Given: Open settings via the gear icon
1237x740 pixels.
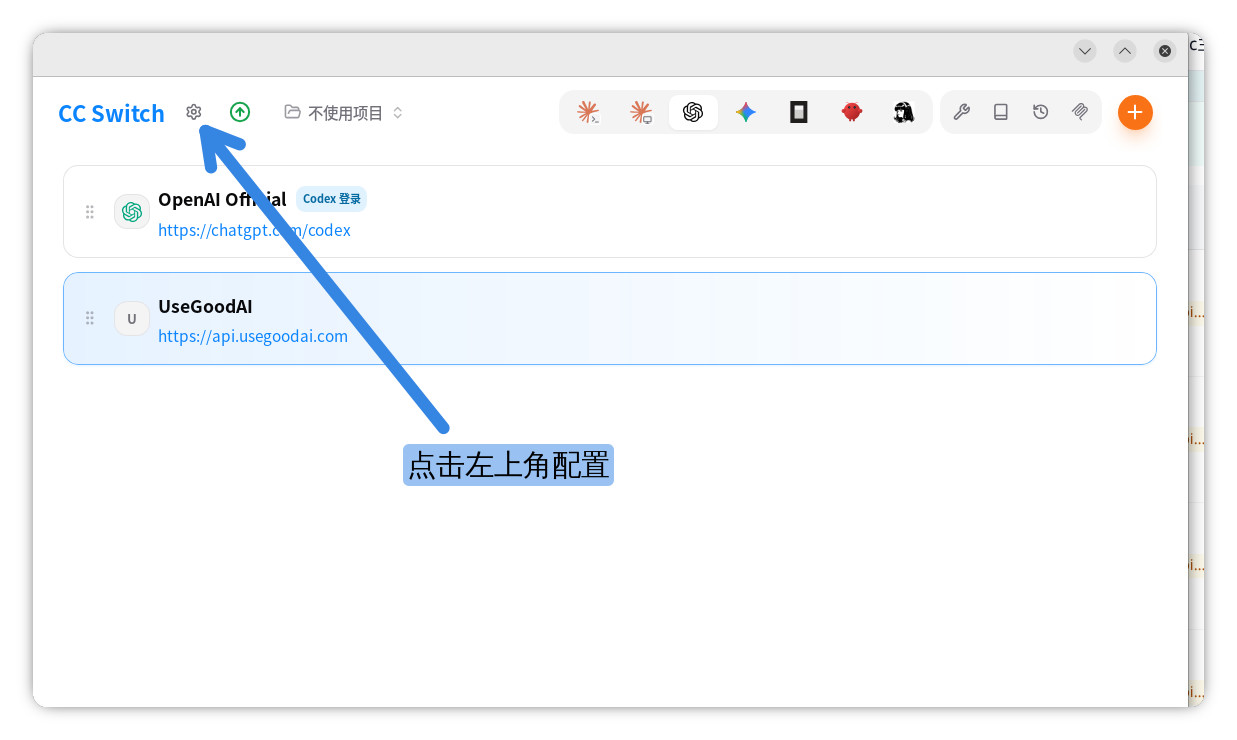Looking at the screenshot, I should pos(194,112).
